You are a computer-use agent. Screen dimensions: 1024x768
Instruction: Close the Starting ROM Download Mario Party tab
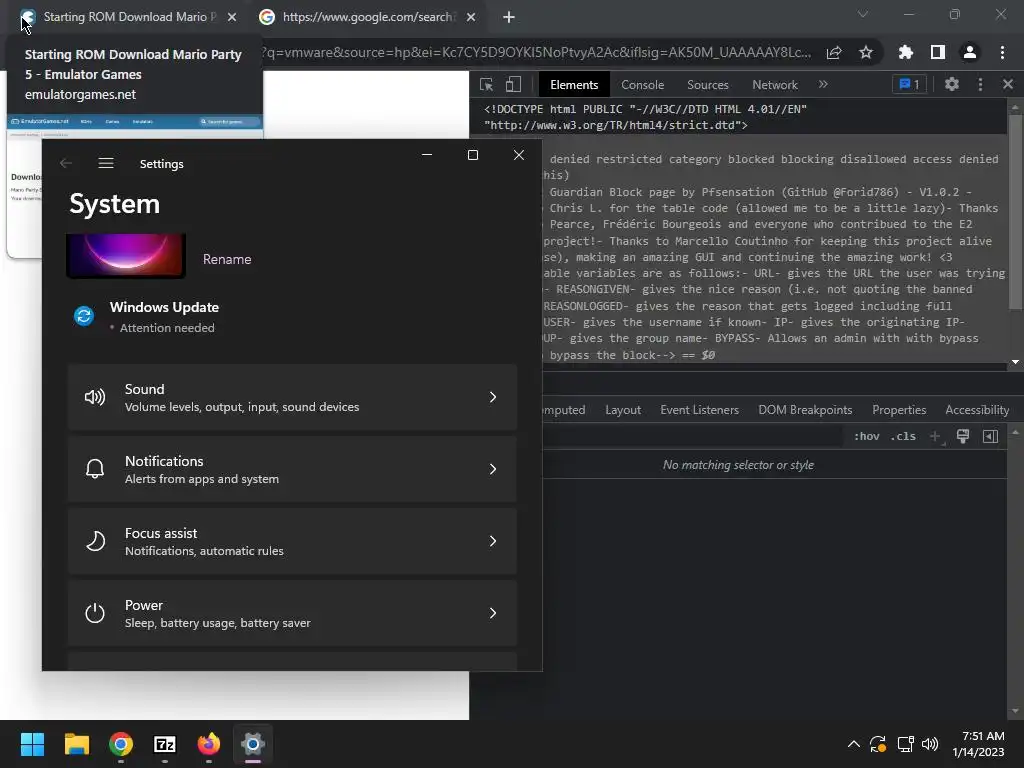[232, 17]
